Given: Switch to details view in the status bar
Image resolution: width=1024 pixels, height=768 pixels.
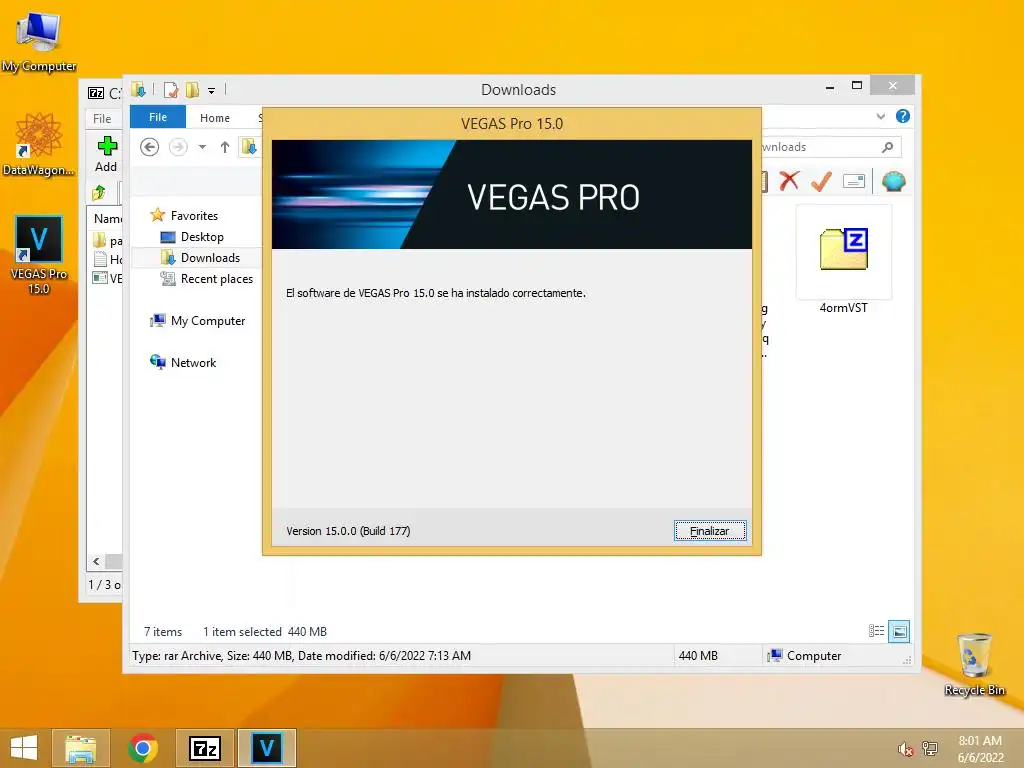Looking at the screenshot, I should (876, 631).
